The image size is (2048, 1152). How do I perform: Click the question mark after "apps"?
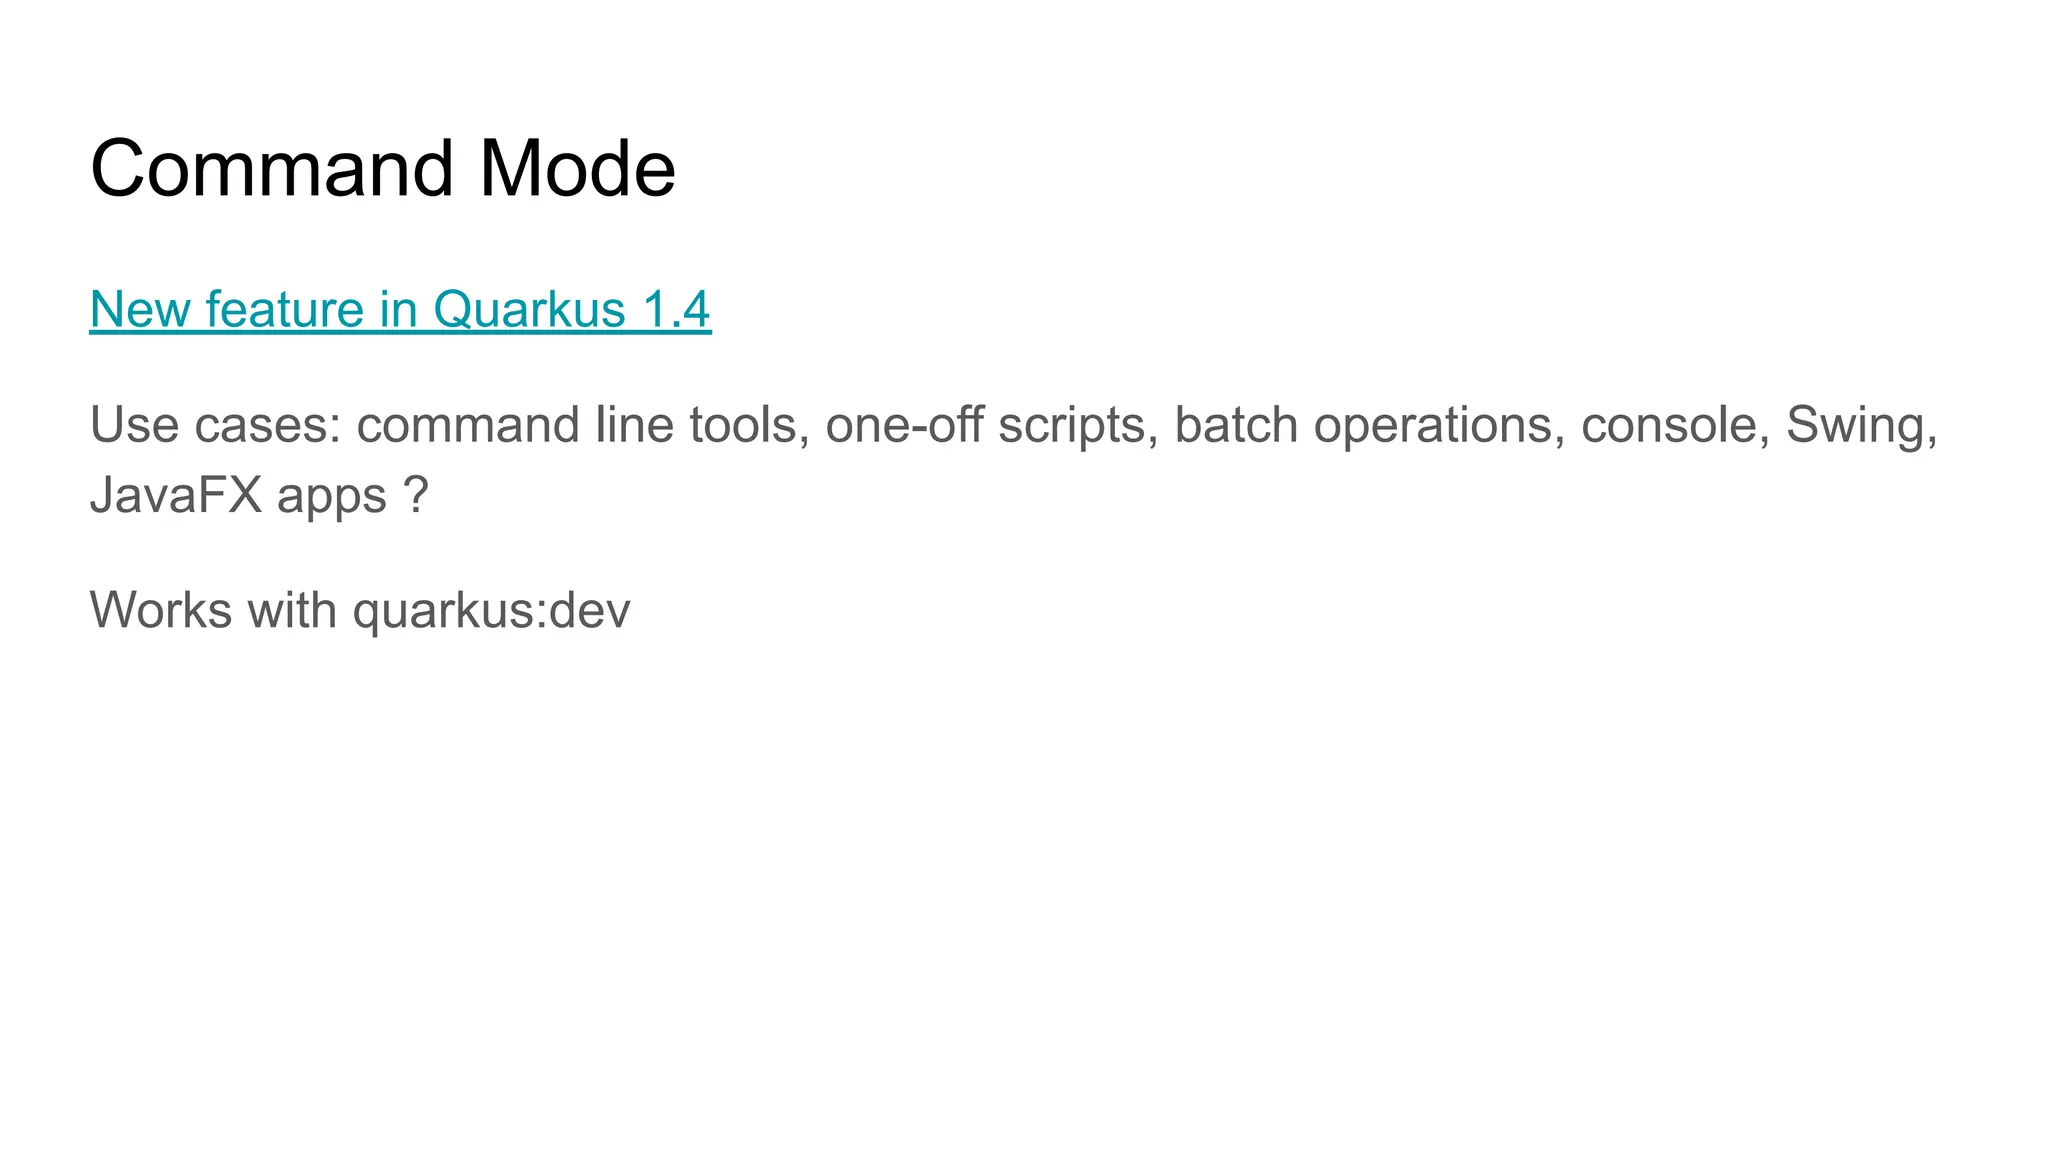pos(416,495)
